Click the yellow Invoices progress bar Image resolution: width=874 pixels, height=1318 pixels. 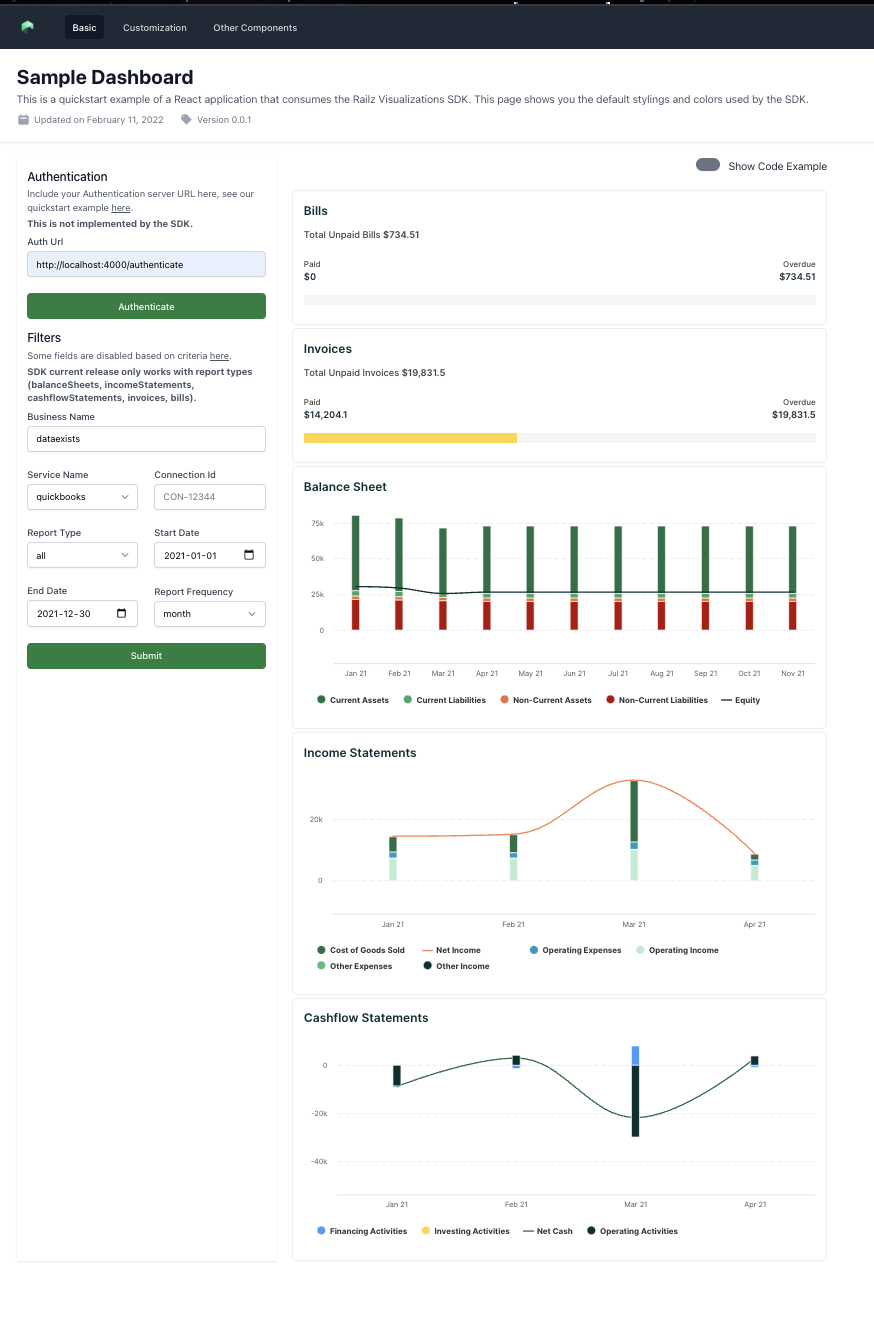410,438
